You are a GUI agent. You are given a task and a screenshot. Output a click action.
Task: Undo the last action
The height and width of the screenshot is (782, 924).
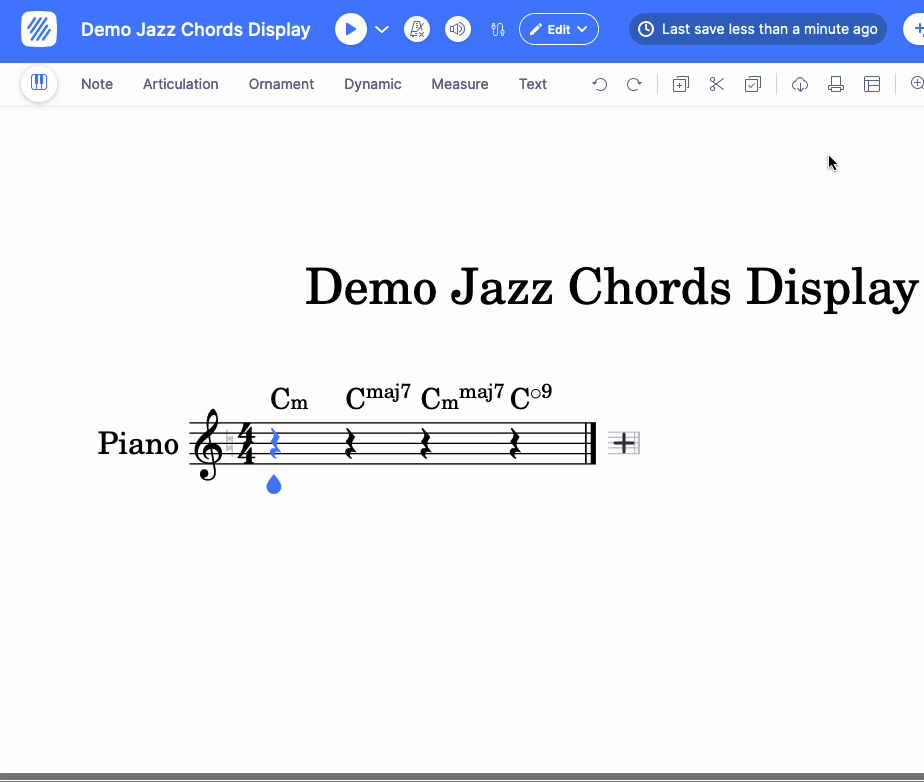599,84
